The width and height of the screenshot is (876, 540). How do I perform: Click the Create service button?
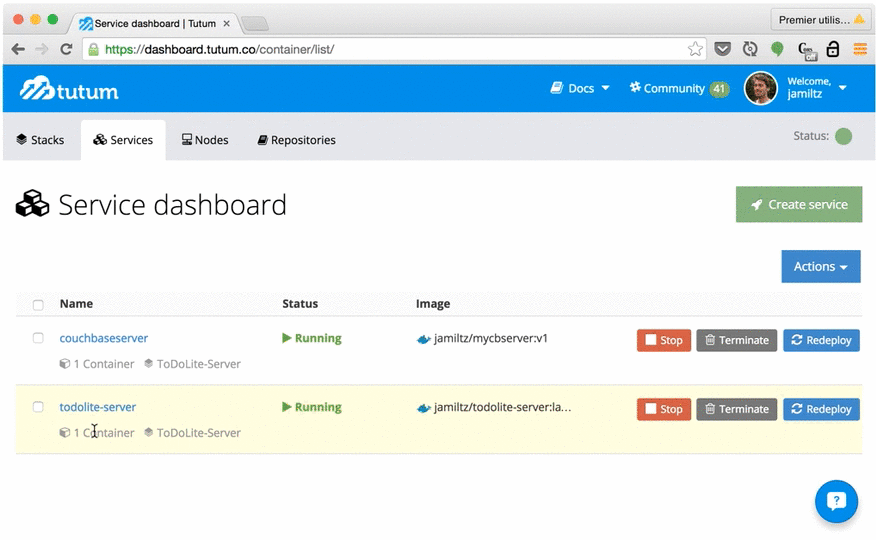(799, 204)
